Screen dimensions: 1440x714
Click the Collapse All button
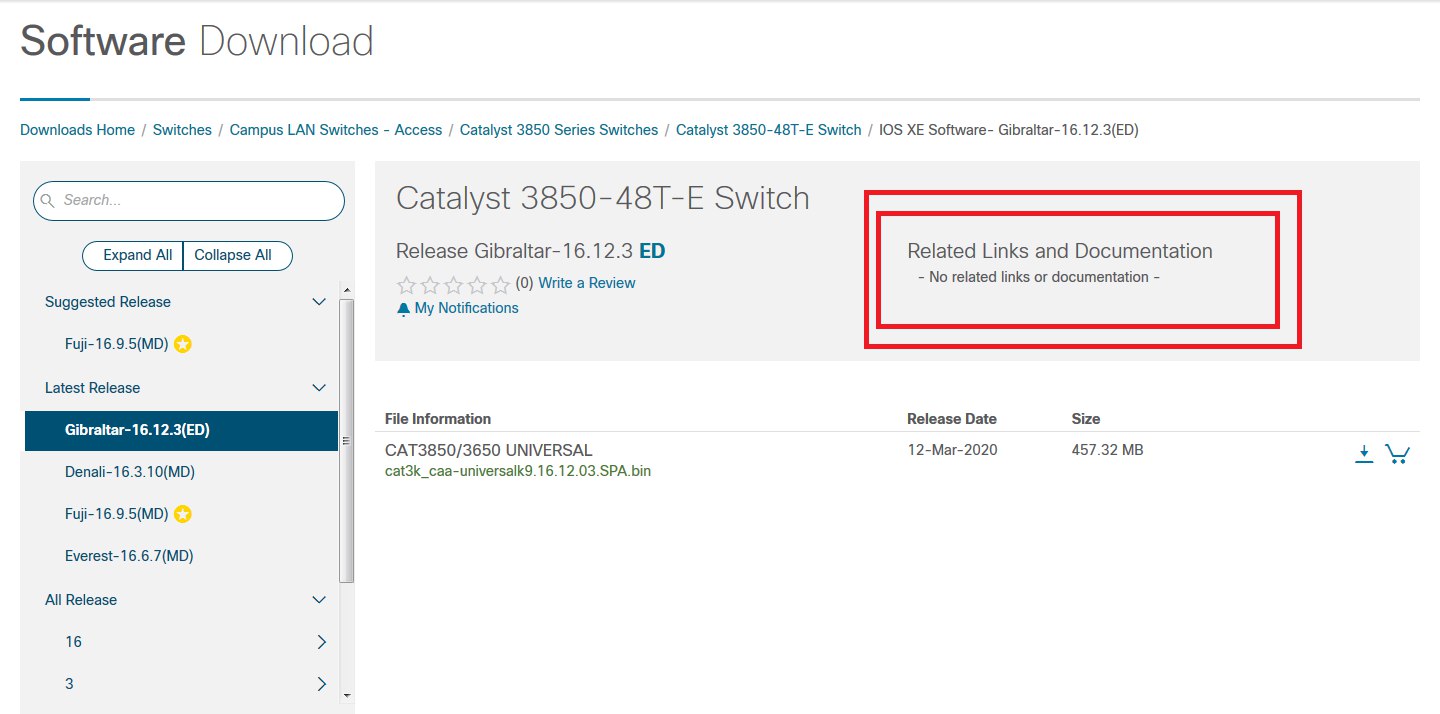[x=238, y=255]
